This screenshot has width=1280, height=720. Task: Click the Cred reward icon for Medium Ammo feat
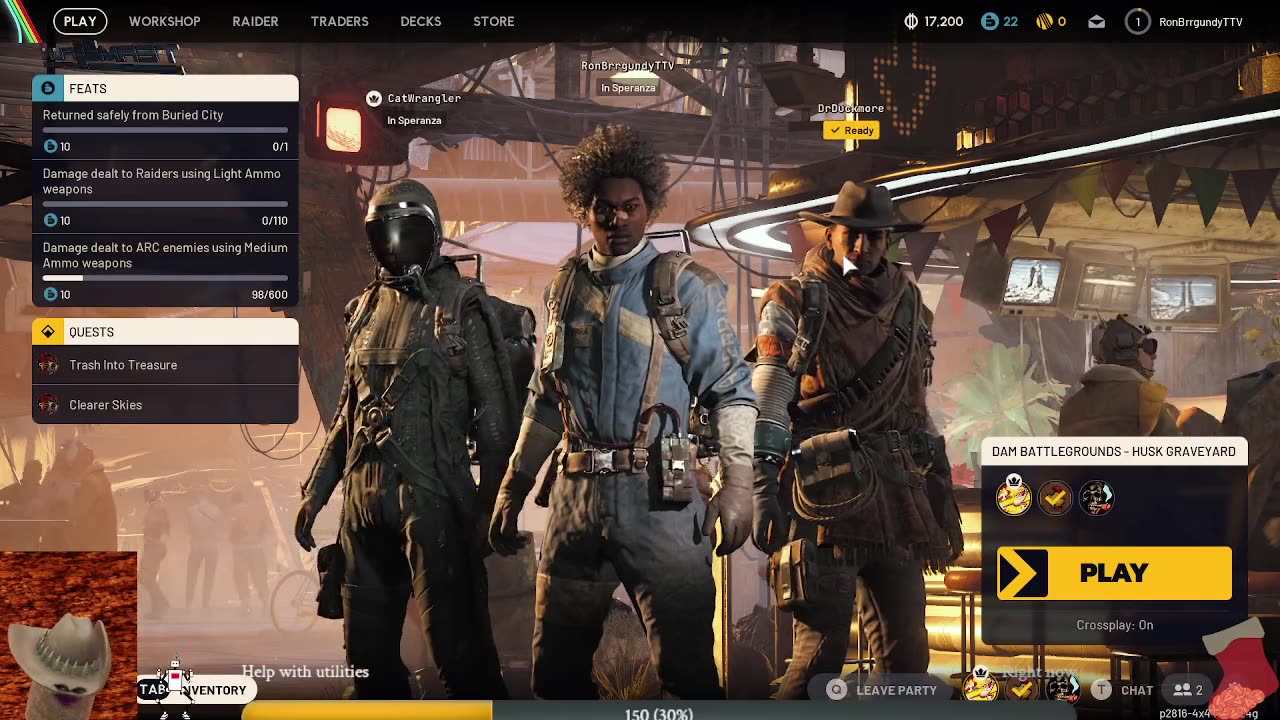50,294
